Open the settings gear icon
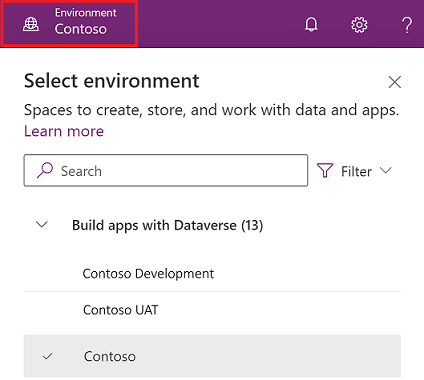The width and height of the screenshot is (424, 380). 359,25
